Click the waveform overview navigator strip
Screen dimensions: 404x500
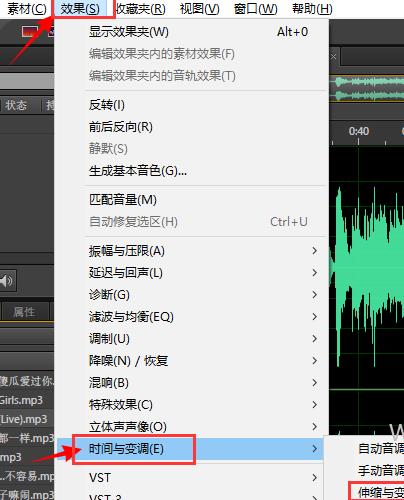[x=367, y=88]
